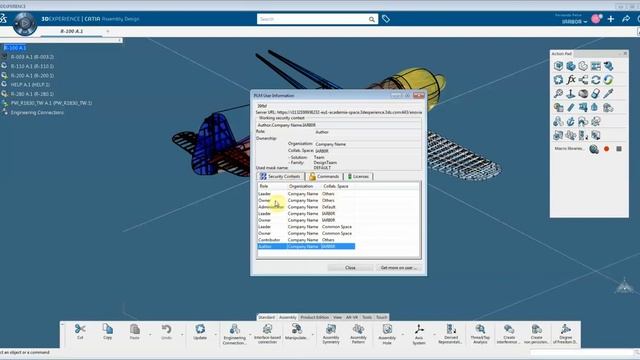Click the gray stop macro square
The width and height of the screenshot is (640, 360).
point(619,149)
